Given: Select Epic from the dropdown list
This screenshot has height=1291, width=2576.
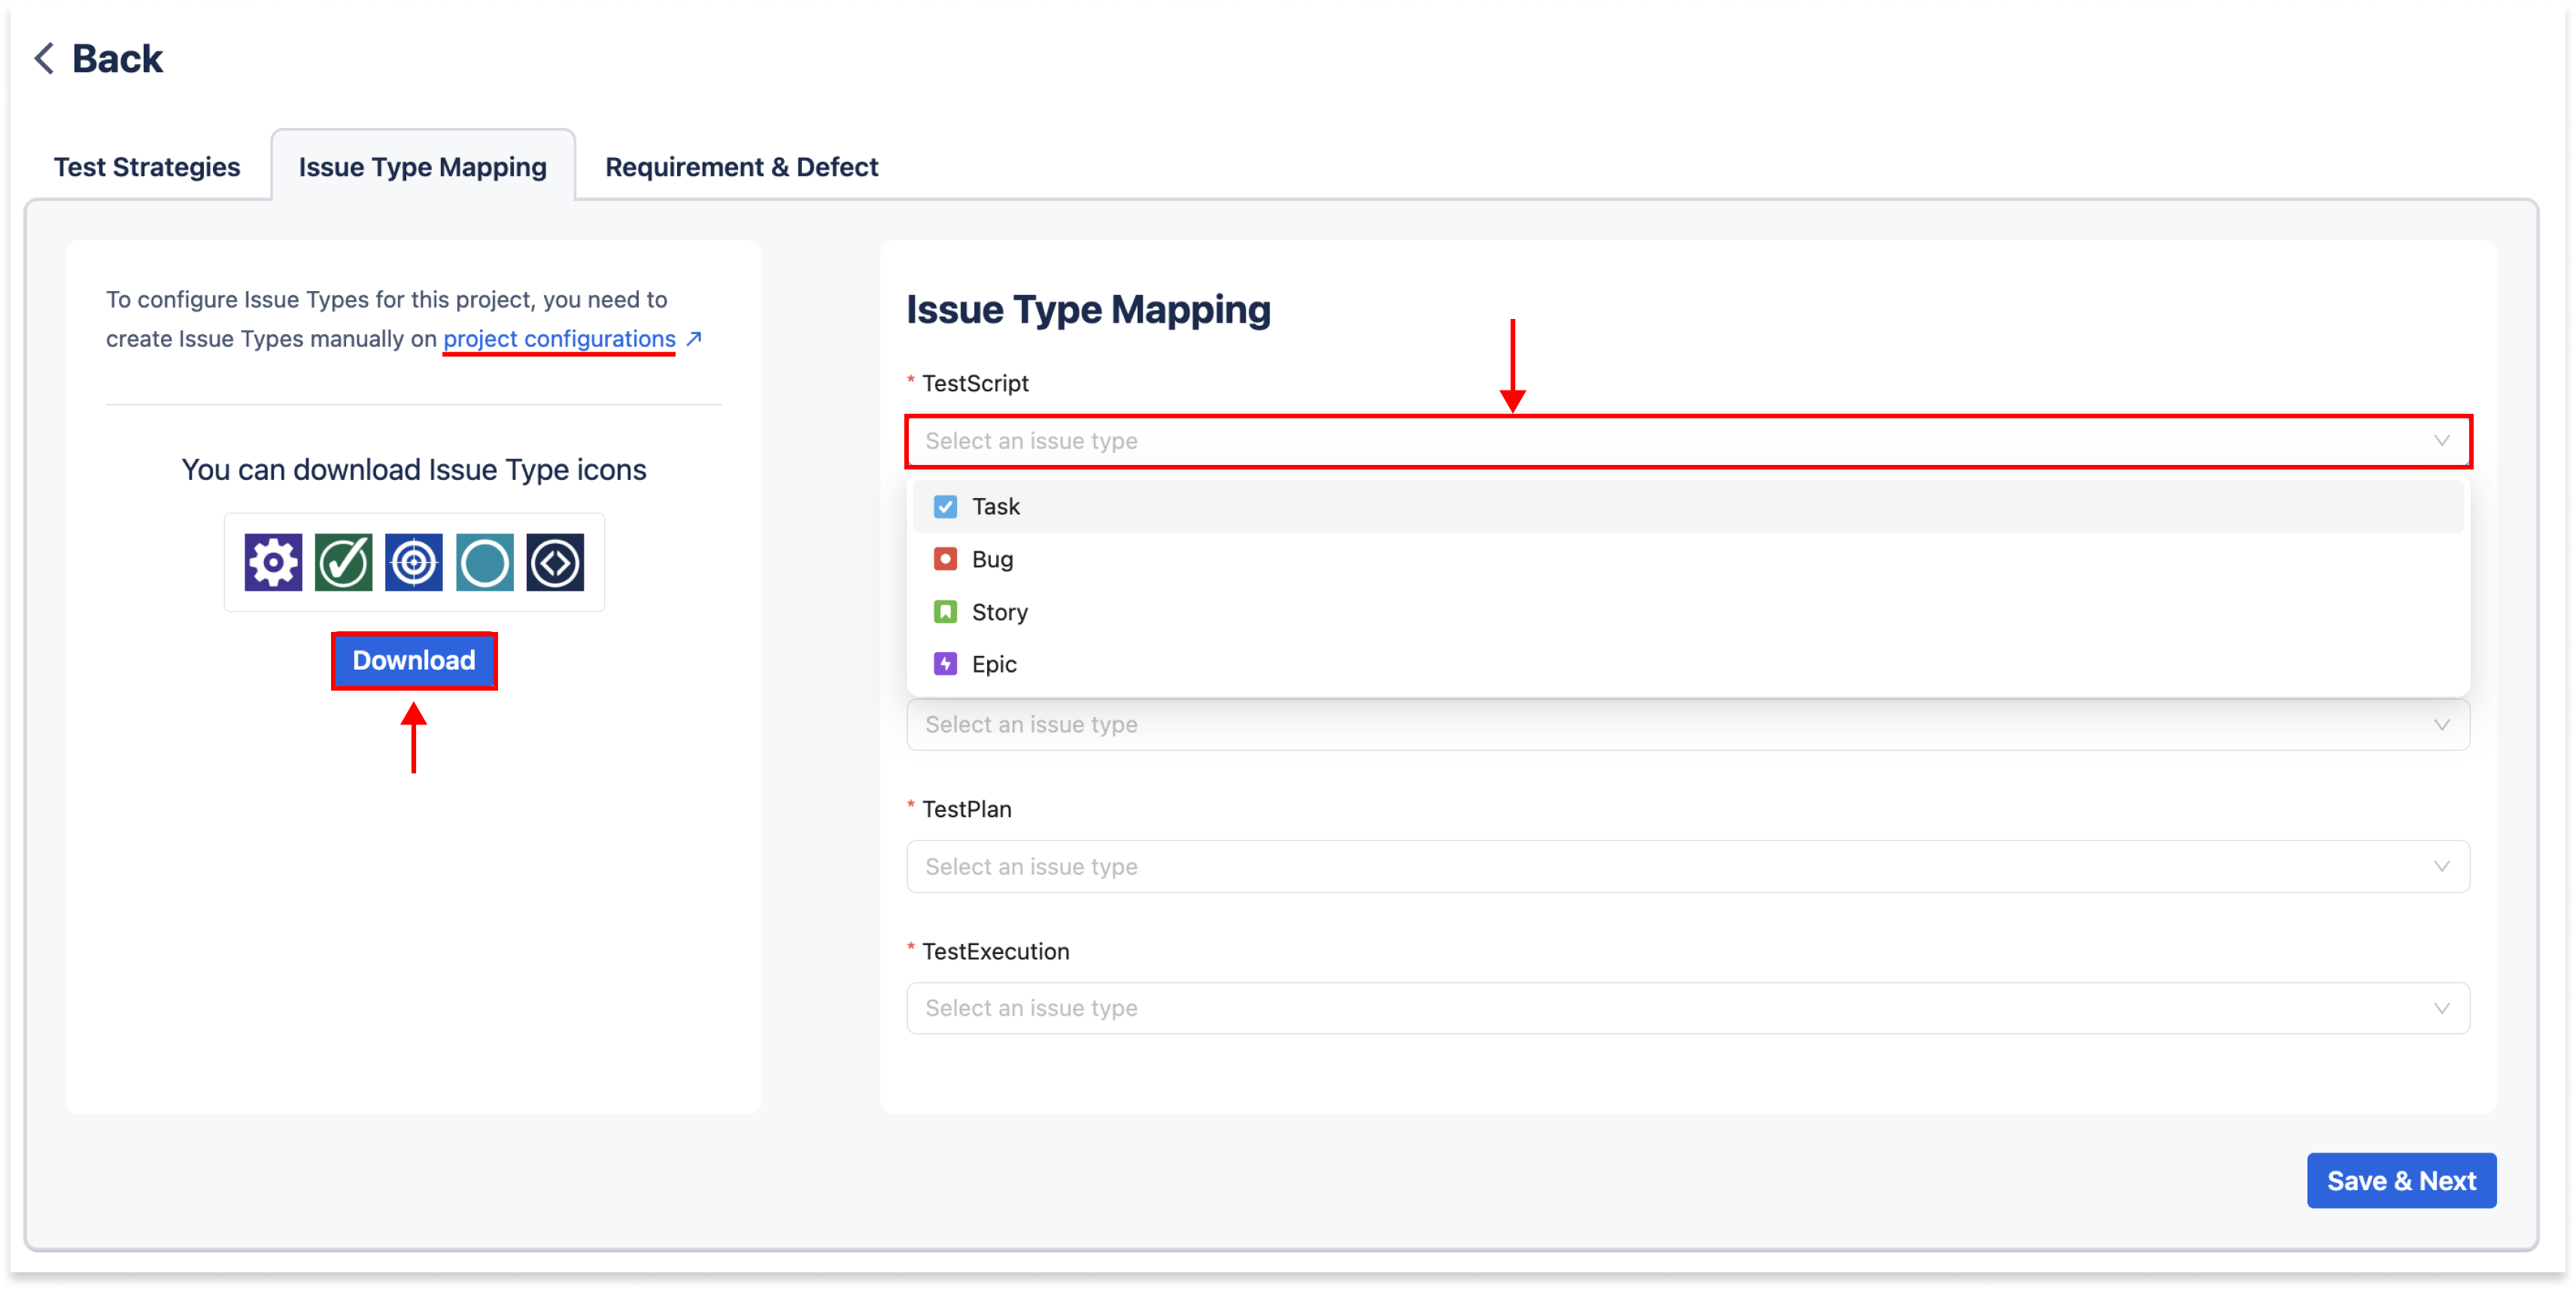Looking at the screenshot, I should point(994,664).
